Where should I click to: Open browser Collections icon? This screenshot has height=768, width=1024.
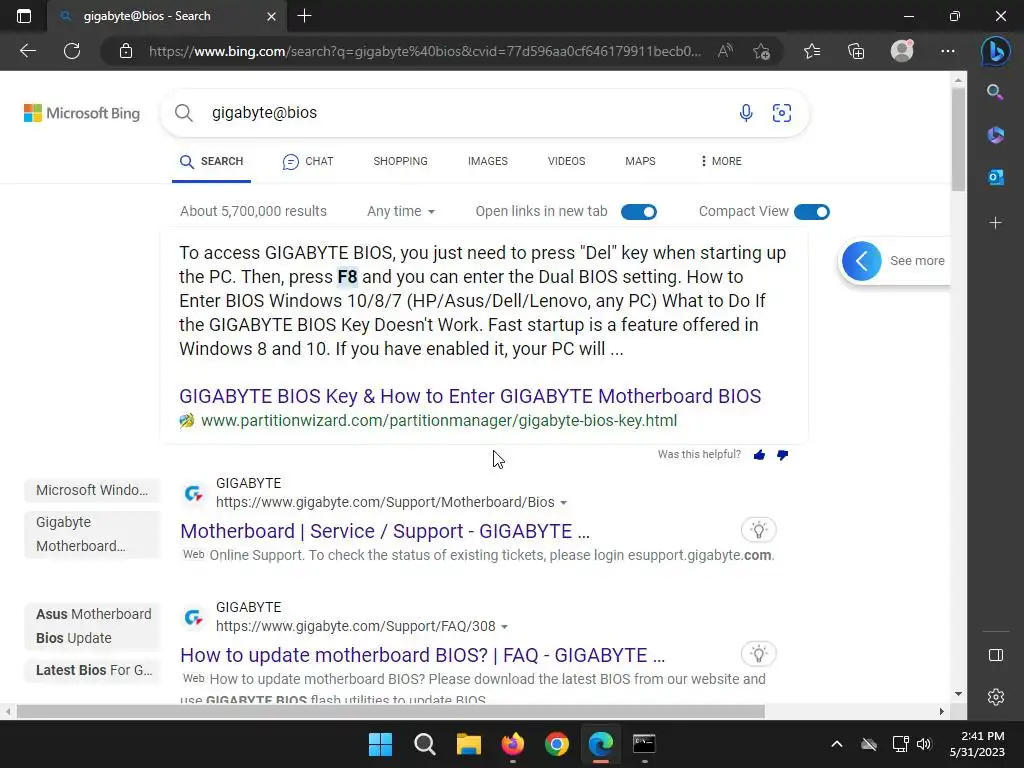pos(856,51)
